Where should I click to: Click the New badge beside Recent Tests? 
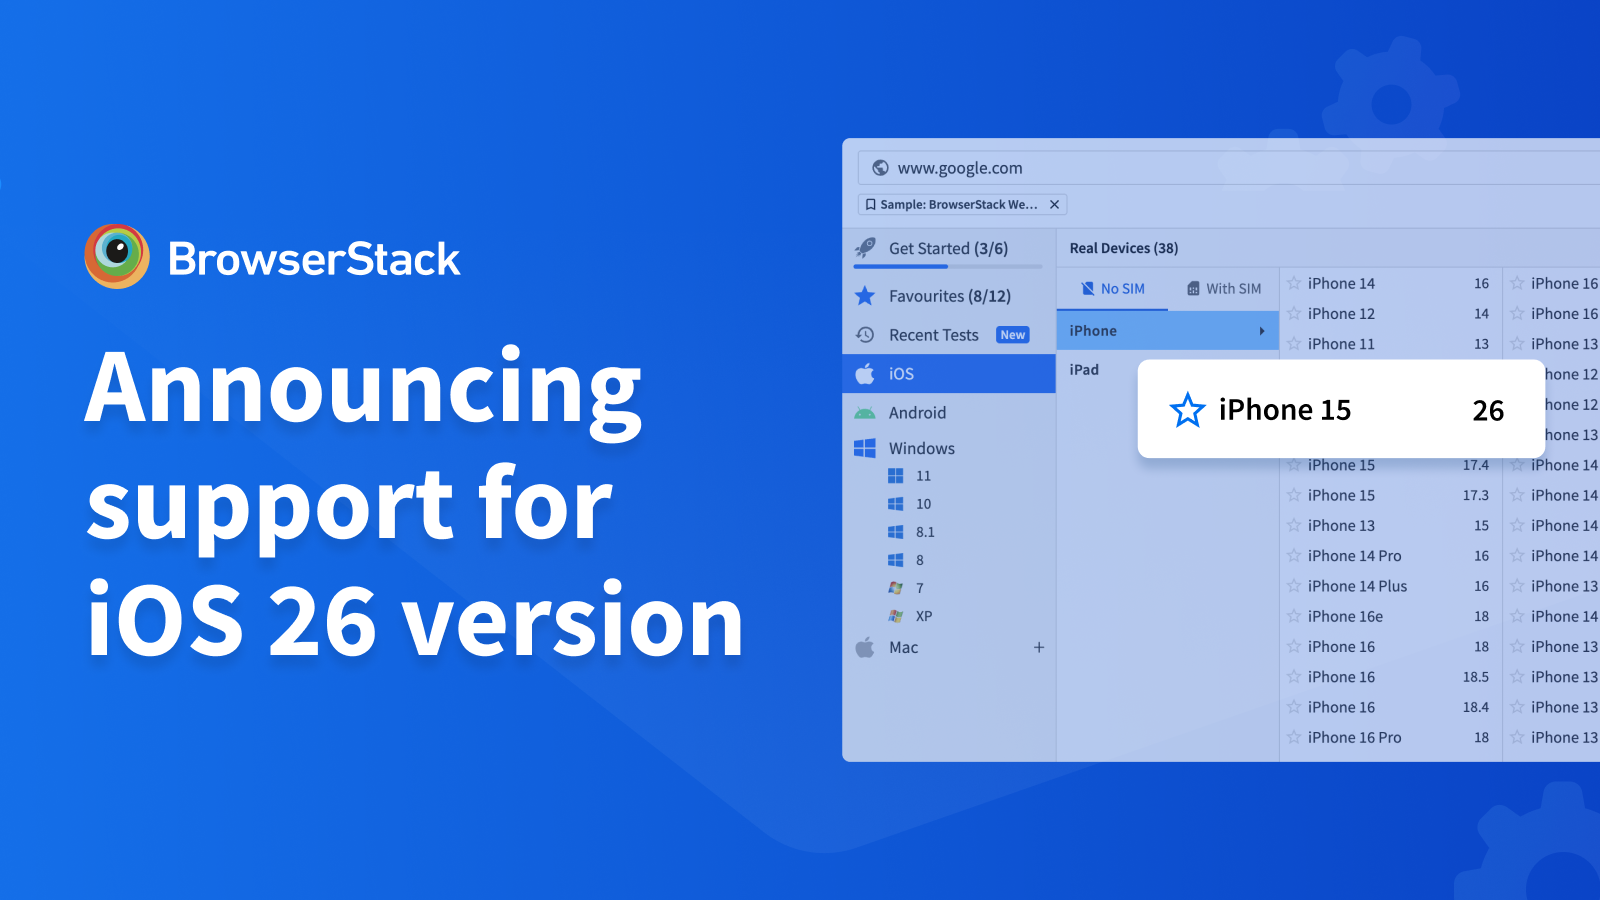[1013, 335]
